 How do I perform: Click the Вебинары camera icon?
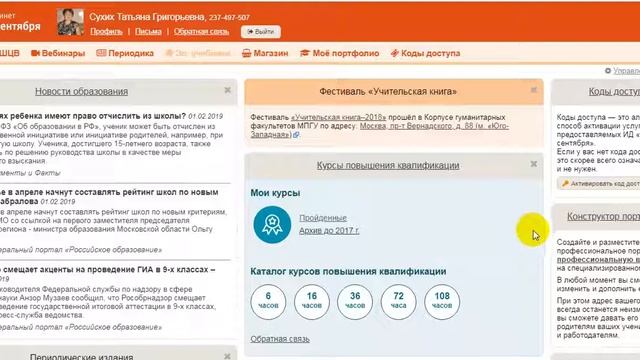(36, 53)
